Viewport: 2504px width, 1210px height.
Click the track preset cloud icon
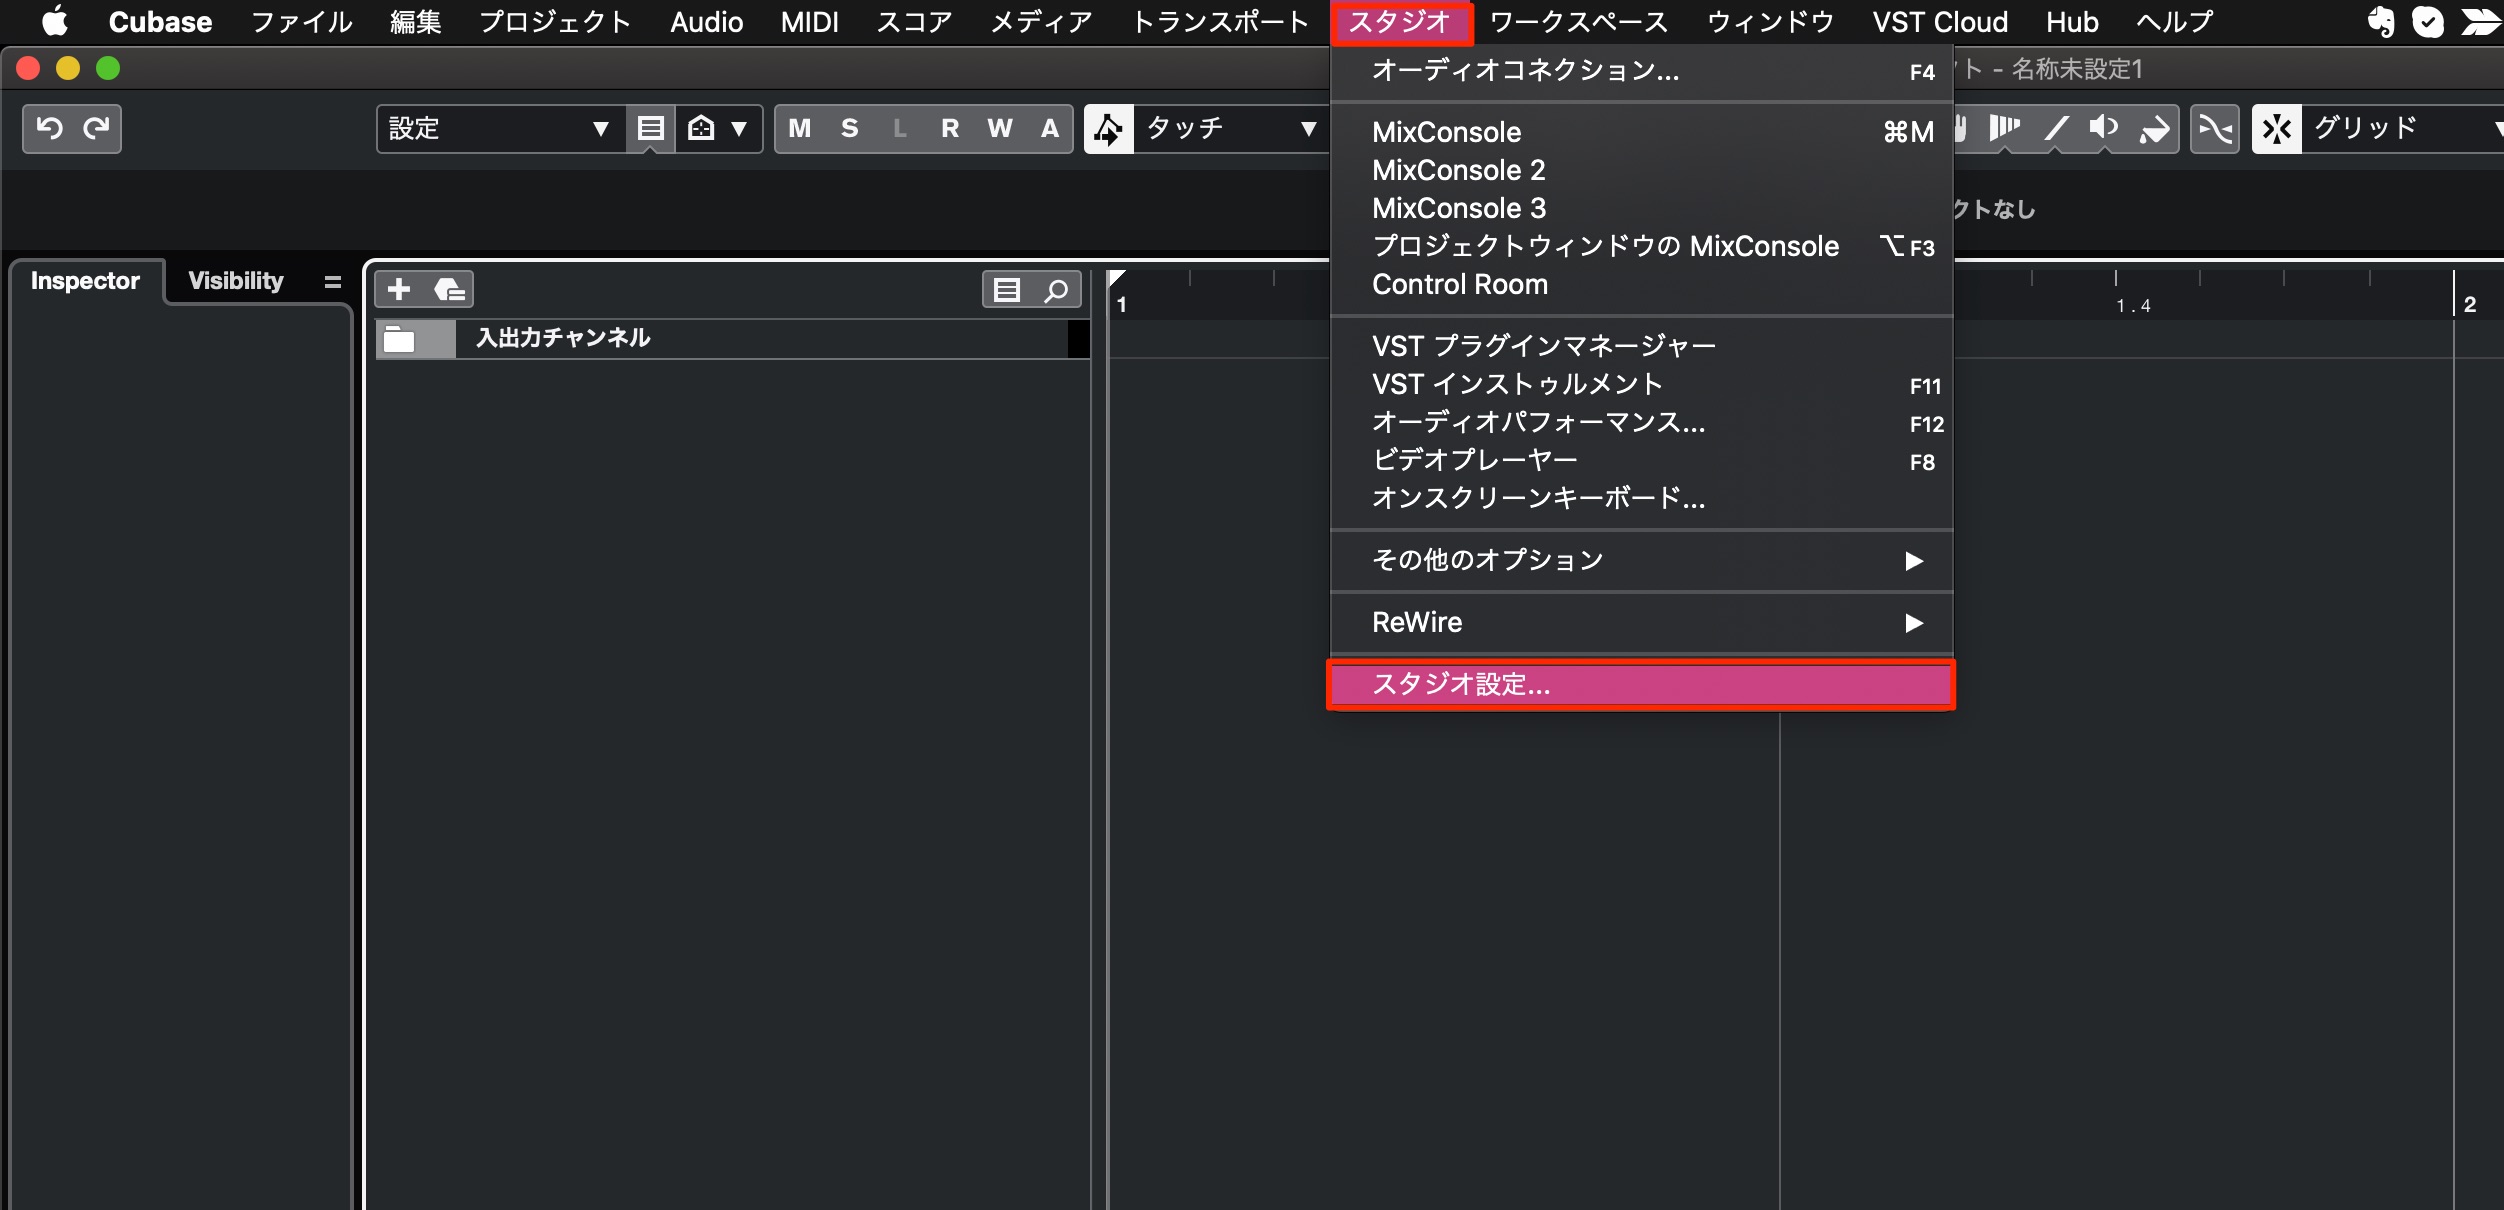(449, 290)
